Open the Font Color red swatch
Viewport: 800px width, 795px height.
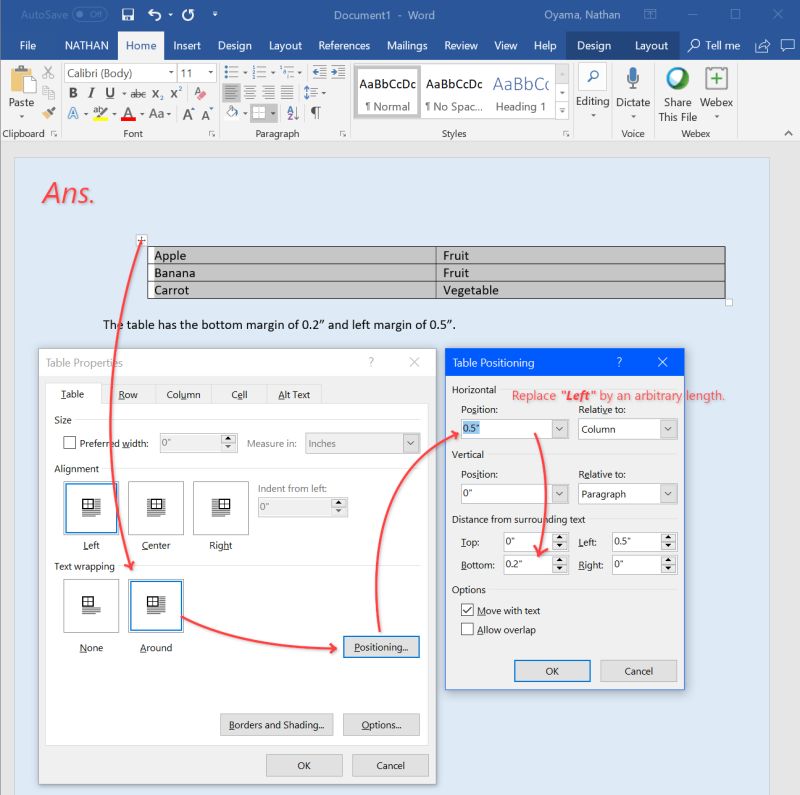[x=127, y=112]
